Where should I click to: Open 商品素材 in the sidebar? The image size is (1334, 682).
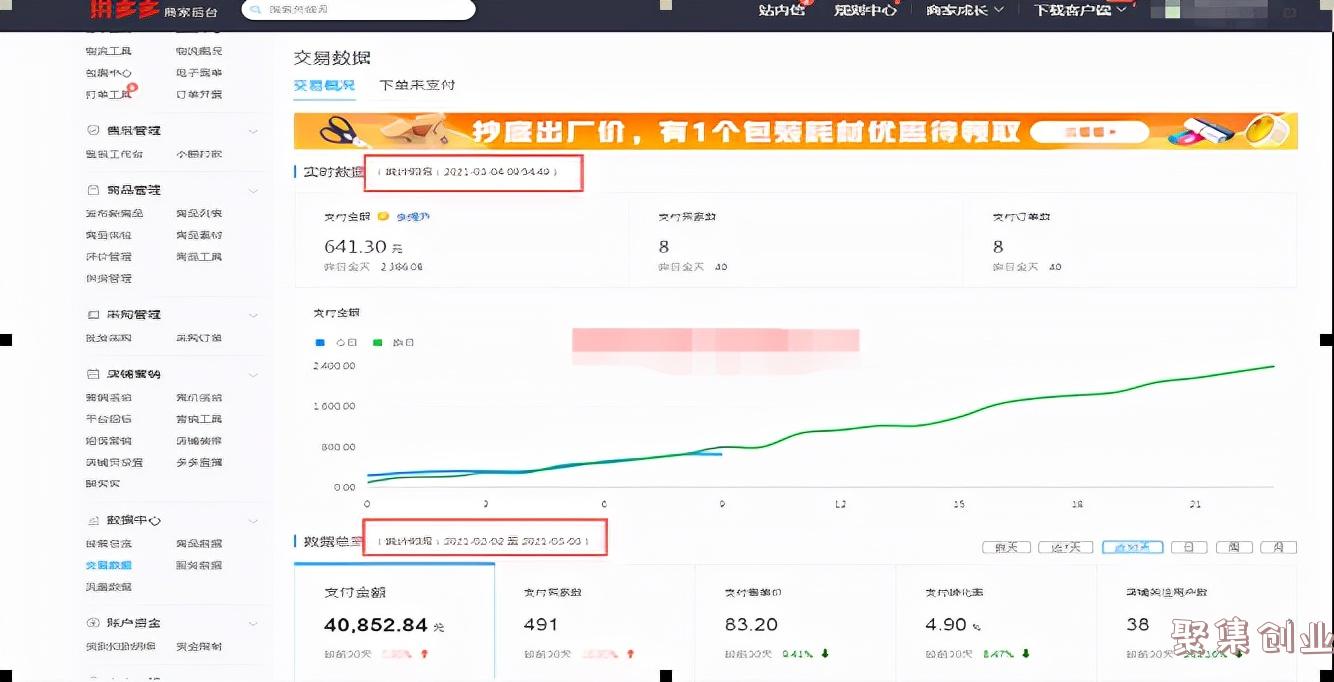tap(199, 235)
